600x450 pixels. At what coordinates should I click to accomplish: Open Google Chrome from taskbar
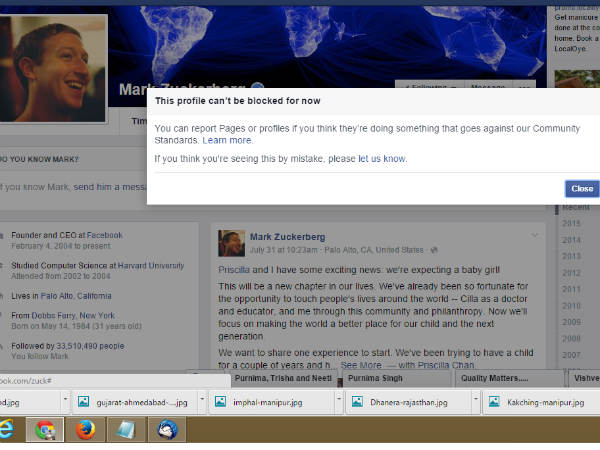45,429
